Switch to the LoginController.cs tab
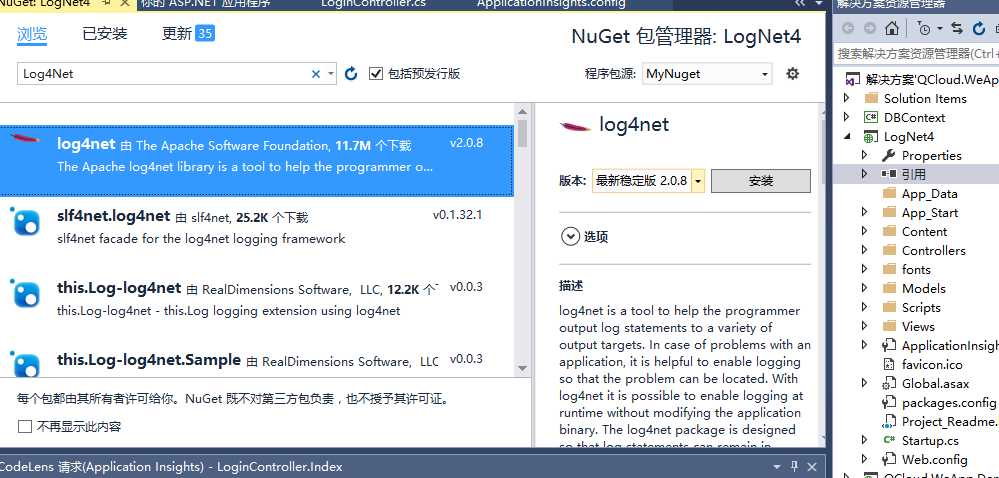The width and height of the screenshot is (999, 478). click(x=373, y=3)
